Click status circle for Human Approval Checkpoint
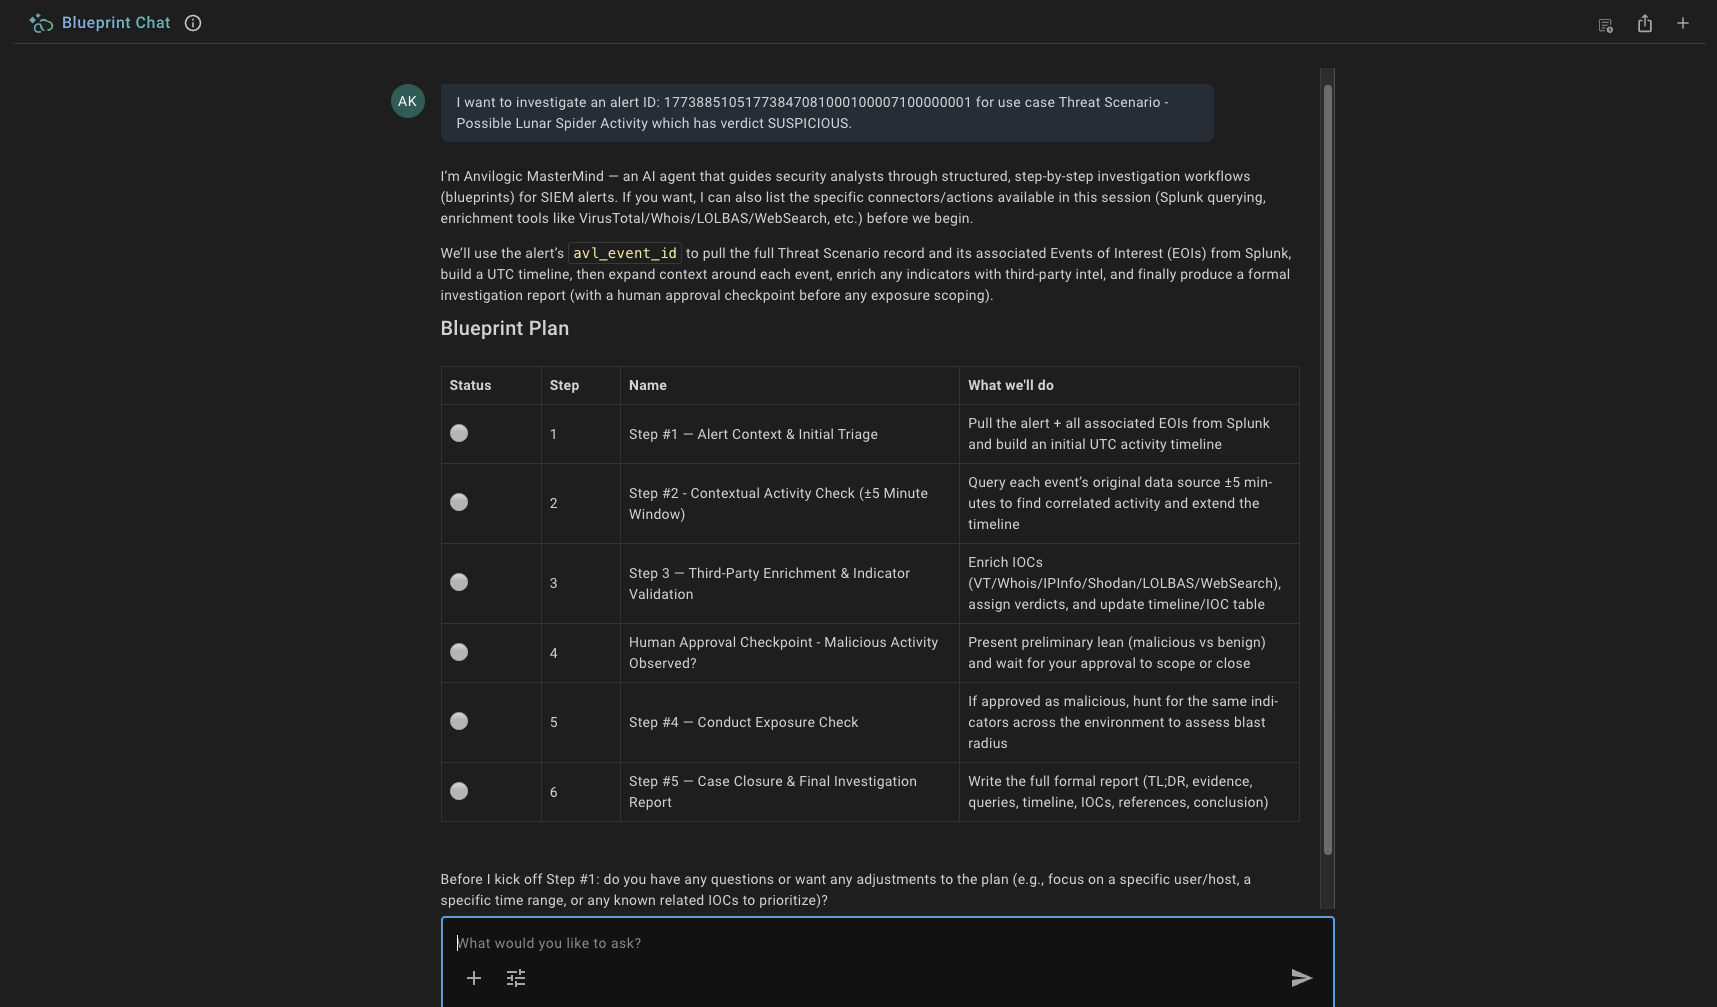 [459, 652]
